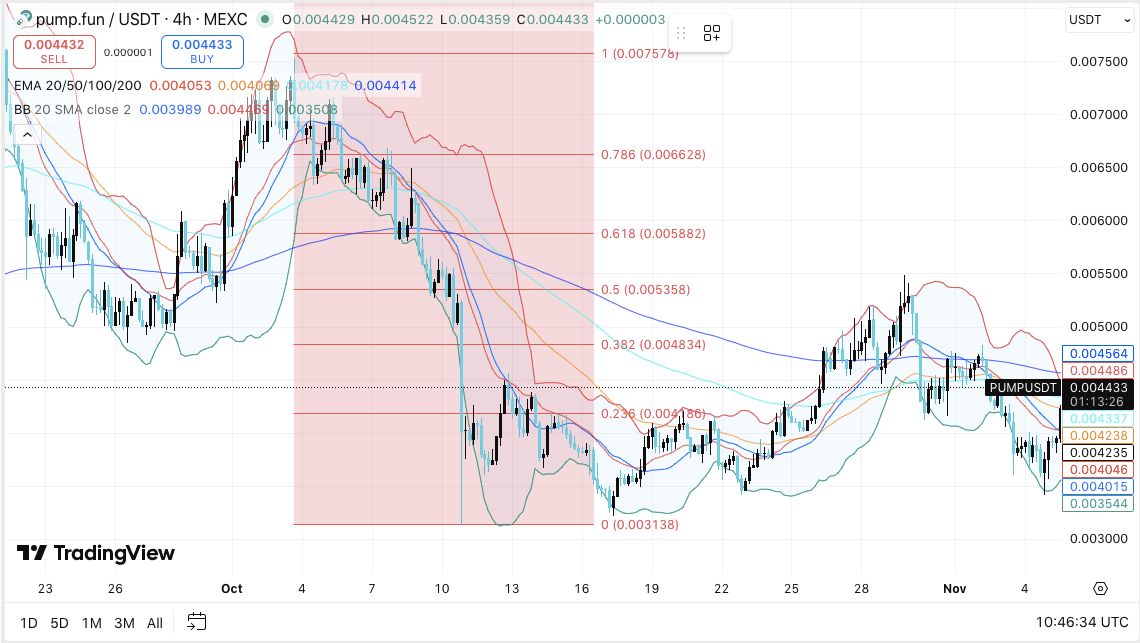
Task: Click the green market status dot
Action: [x=263, y=18]
